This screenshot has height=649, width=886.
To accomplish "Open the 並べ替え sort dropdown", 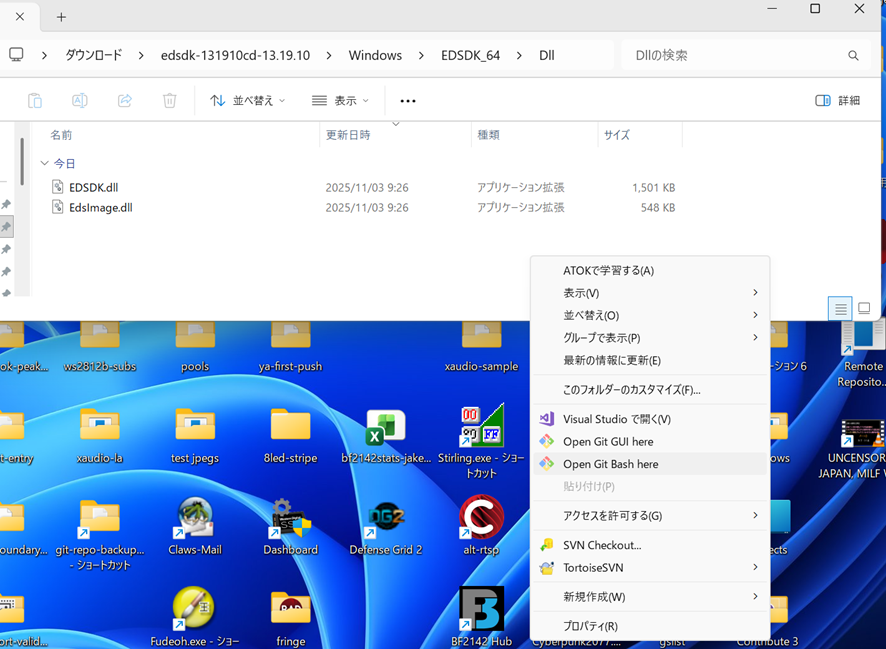I will pos(247,101).
